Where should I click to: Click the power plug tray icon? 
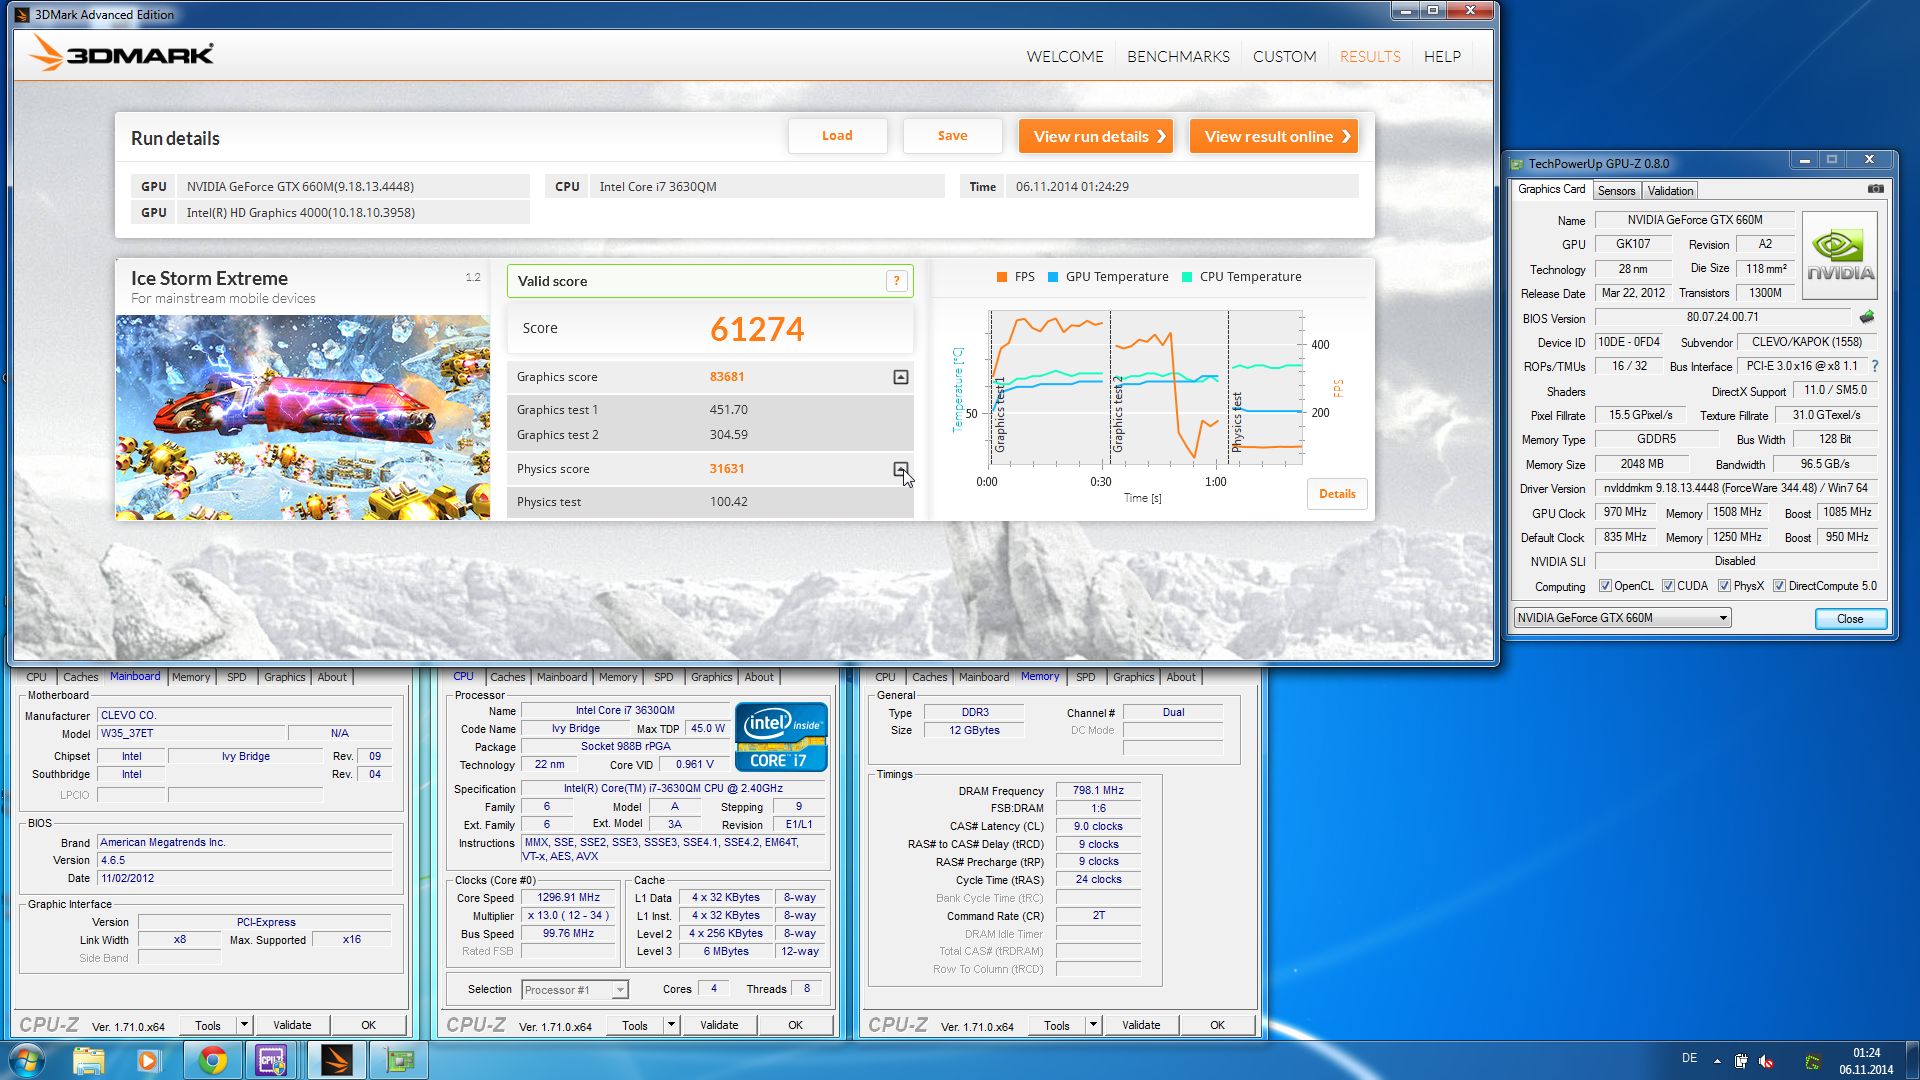tap(1741, 1061)
